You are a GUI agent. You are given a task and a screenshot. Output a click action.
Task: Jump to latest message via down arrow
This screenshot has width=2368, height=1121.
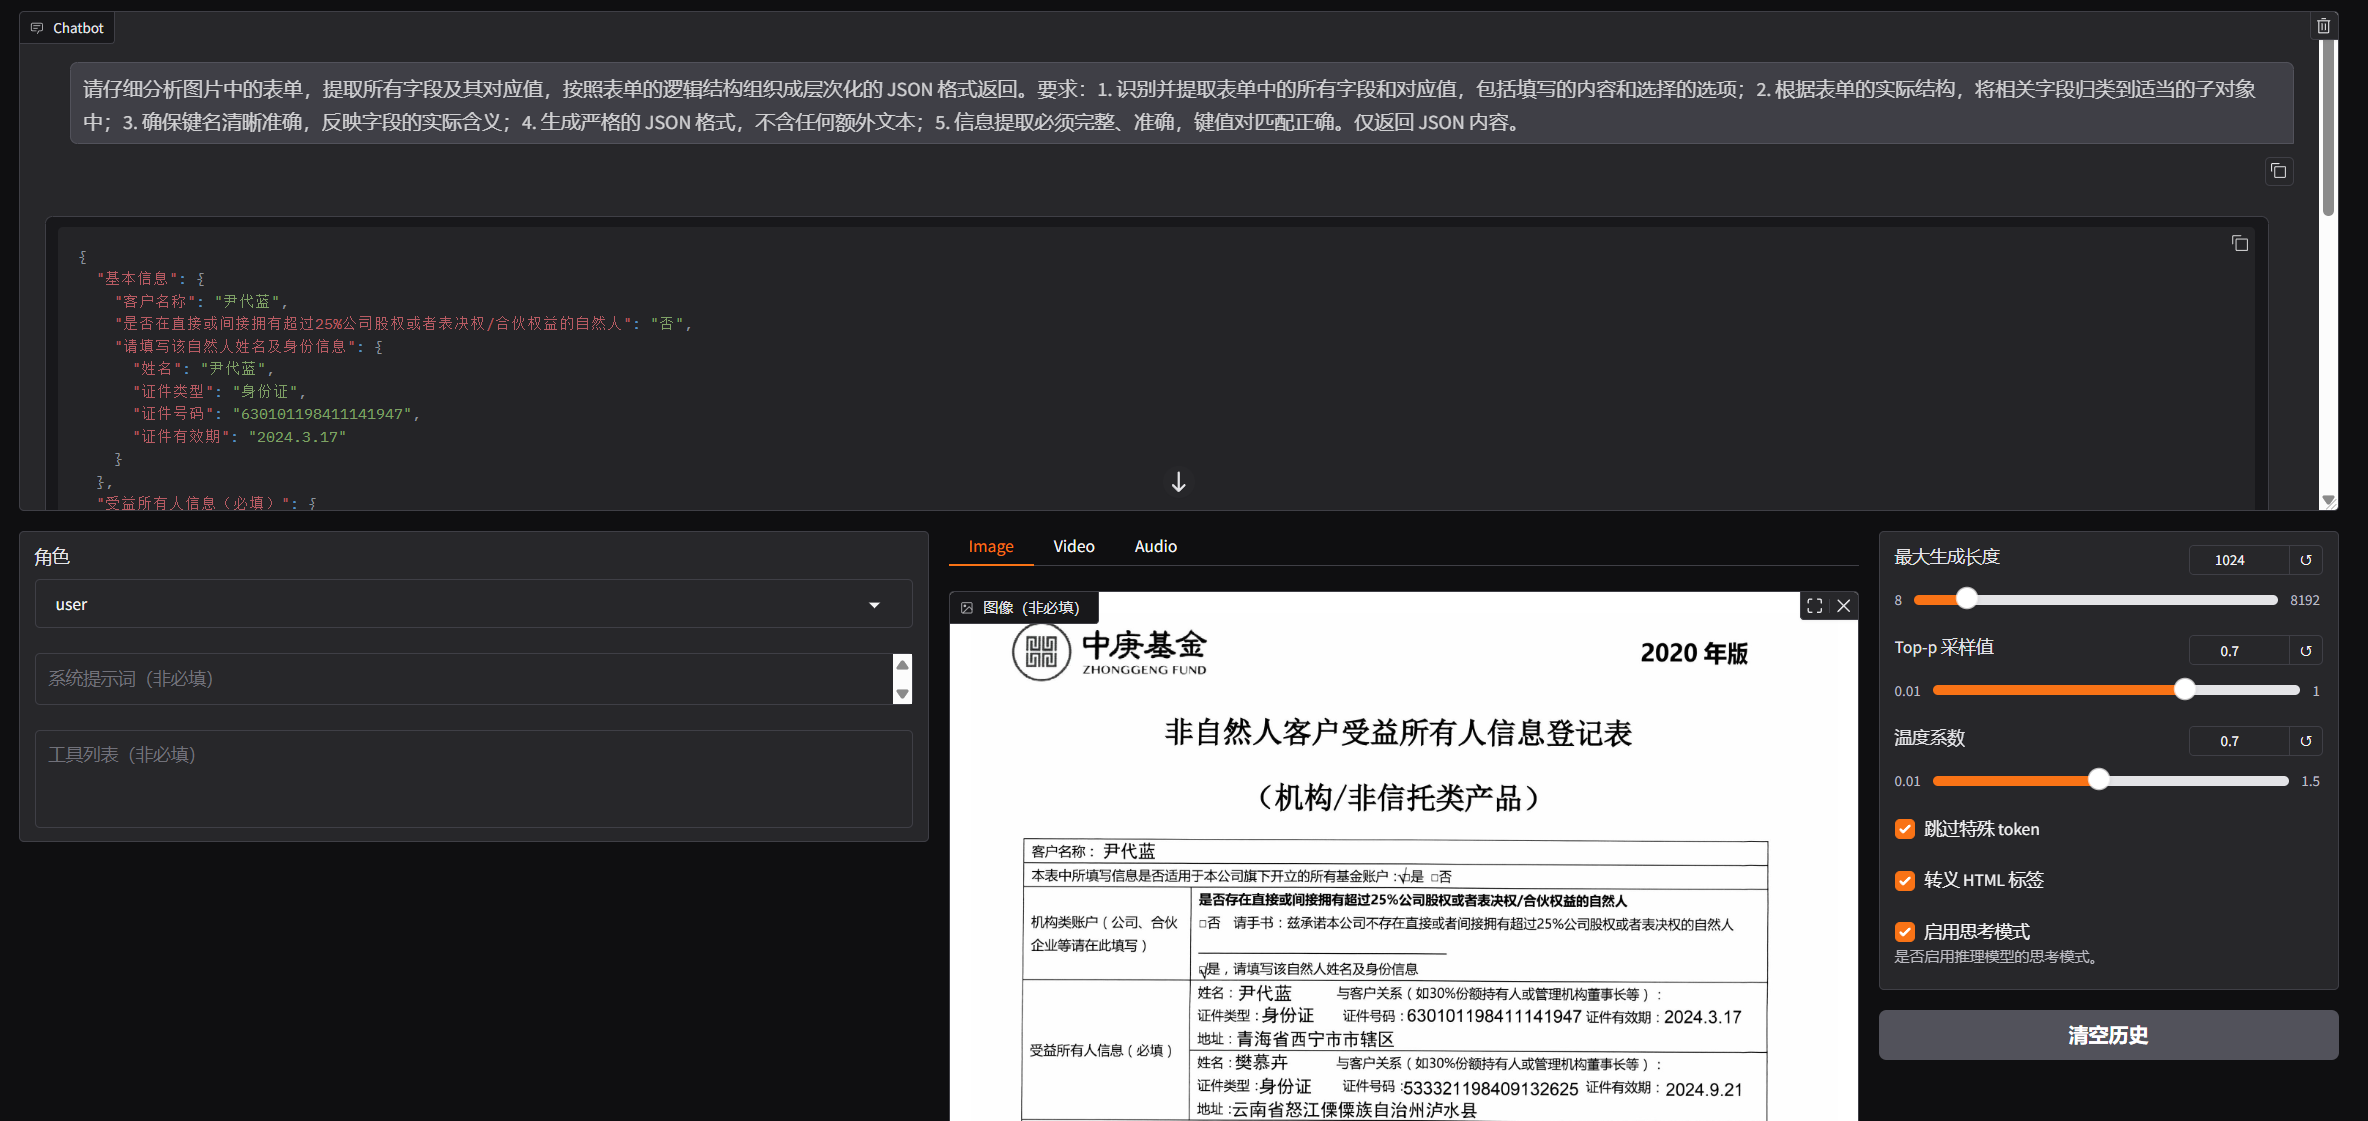[1178, 482]
